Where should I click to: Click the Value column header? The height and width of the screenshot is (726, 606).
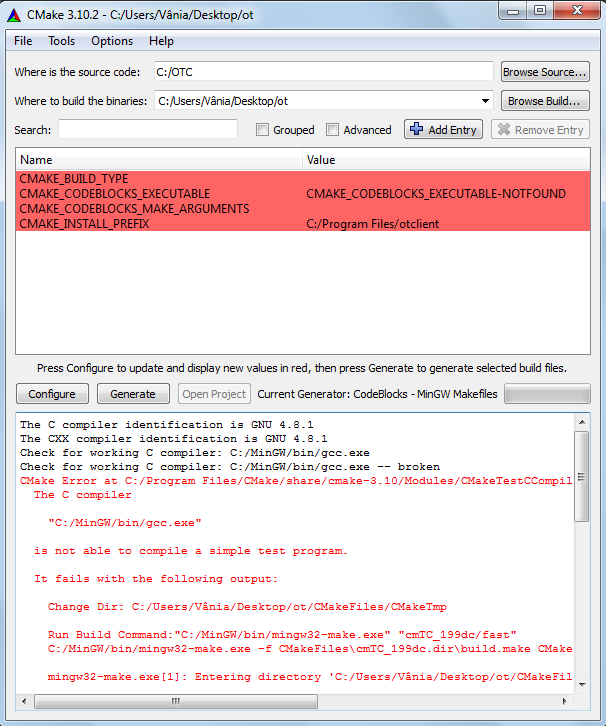pos(446,160)
